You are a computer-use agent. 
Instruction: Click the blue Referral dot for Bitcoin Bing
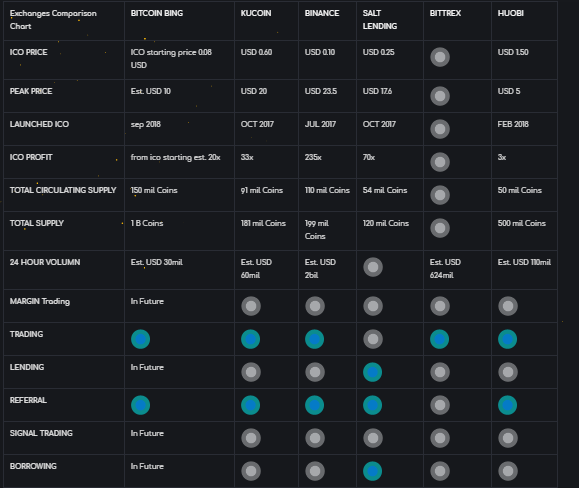coord(140,405)
